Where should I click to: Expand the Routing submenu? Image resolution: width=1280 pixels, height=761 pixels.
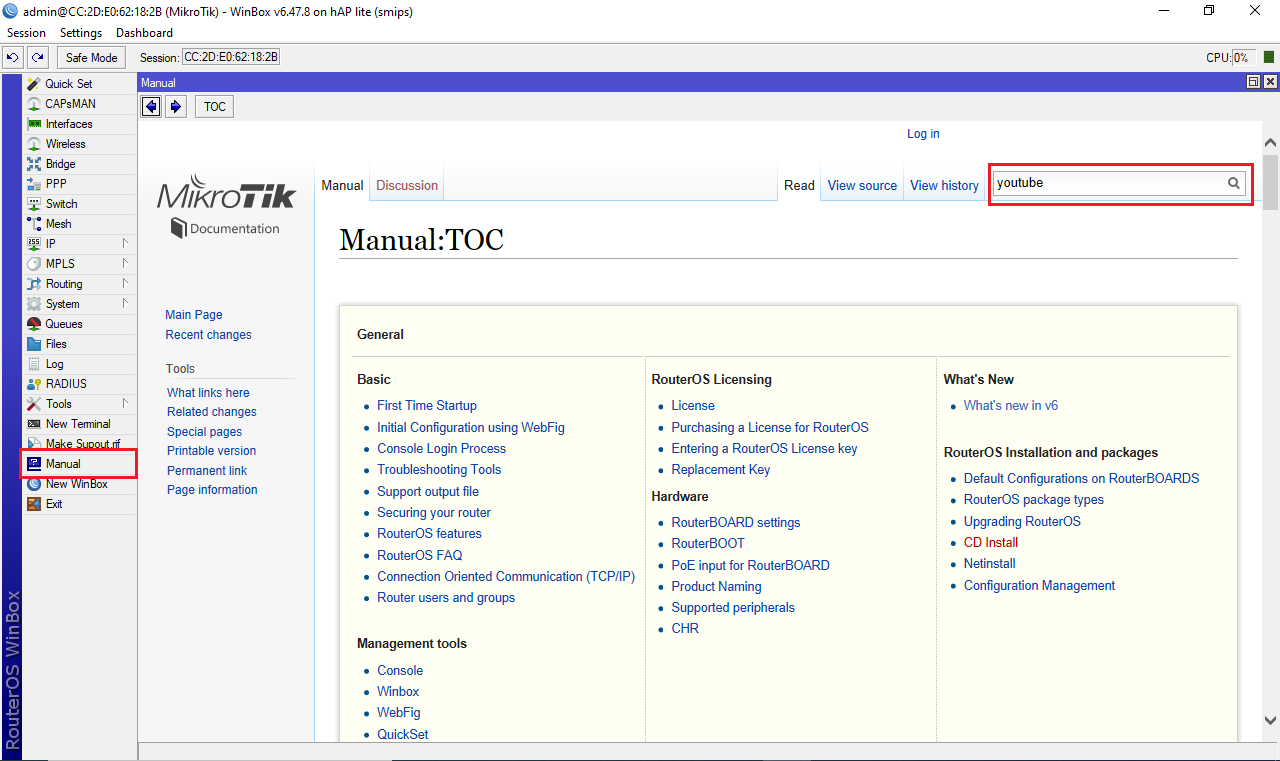[125, 284]
